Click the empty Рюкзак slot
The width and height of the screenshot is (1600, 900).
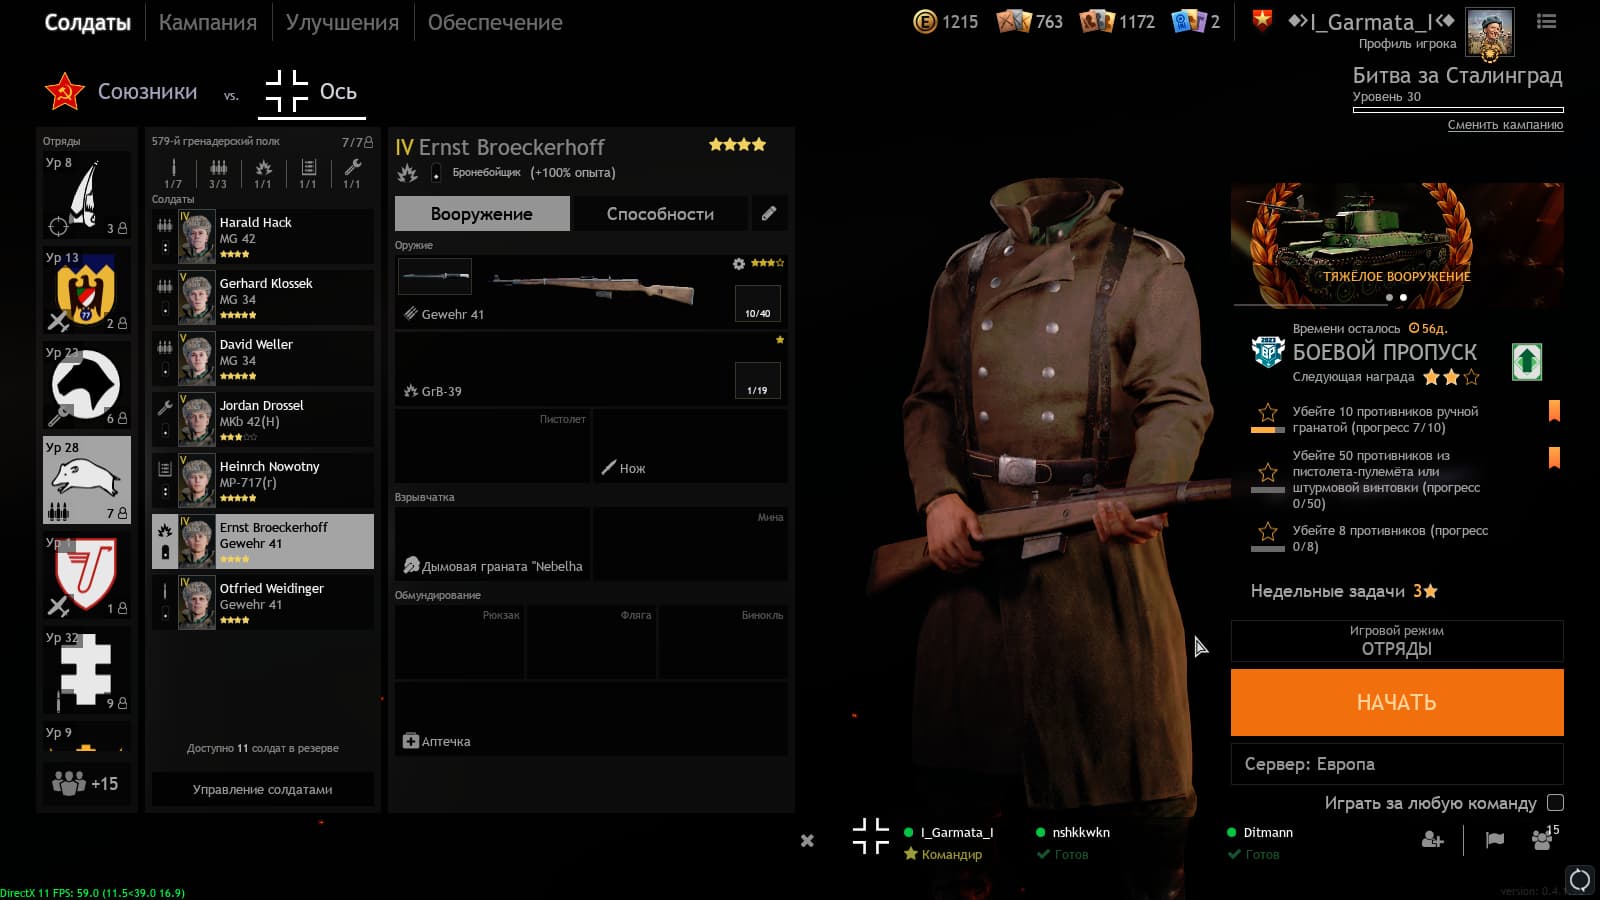459,641
